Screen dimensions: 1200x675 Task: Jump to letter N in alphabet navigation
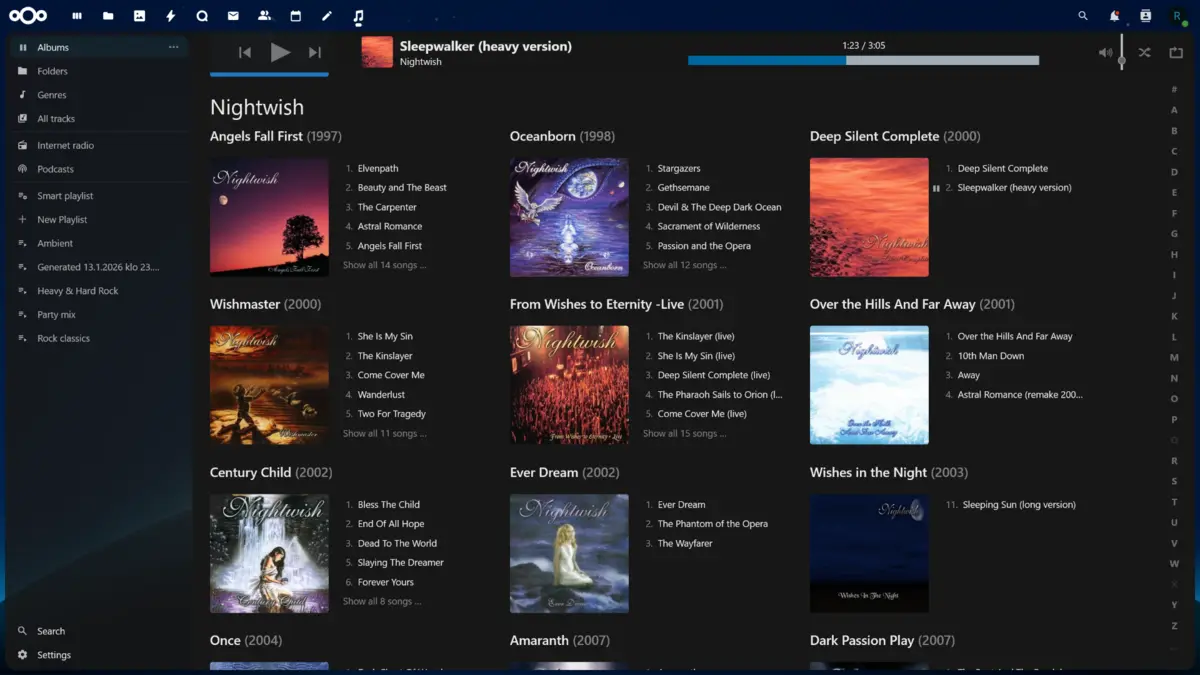pos(1174,378)
